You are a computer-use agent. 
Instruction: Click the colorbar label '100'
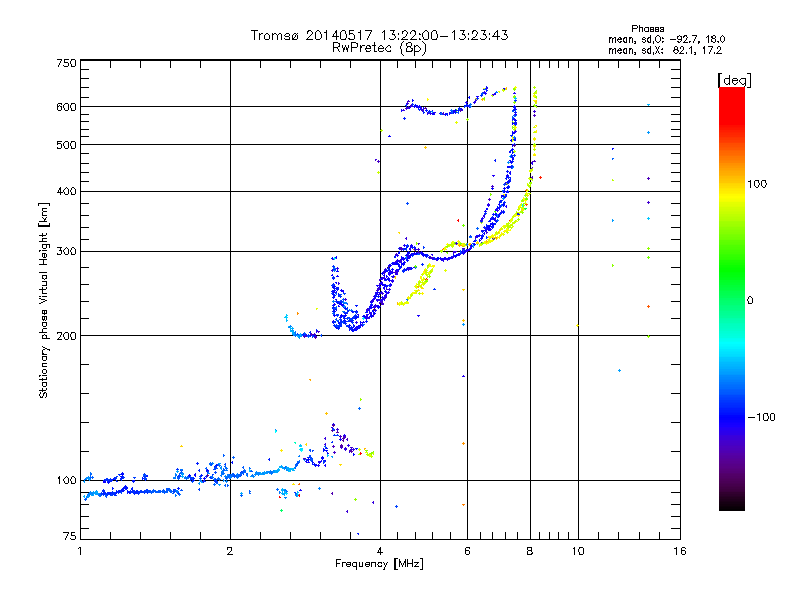coord(757,184)
